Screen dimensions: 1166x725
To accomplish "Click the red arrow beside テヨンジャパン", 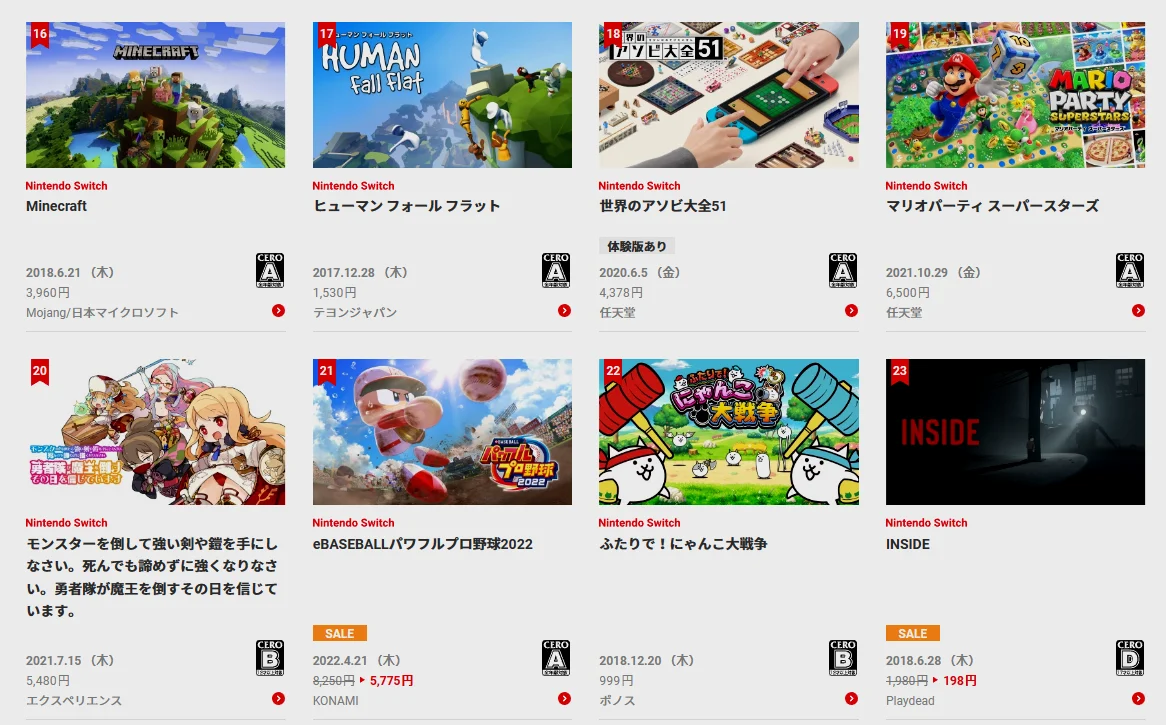I will pos(564,311).
